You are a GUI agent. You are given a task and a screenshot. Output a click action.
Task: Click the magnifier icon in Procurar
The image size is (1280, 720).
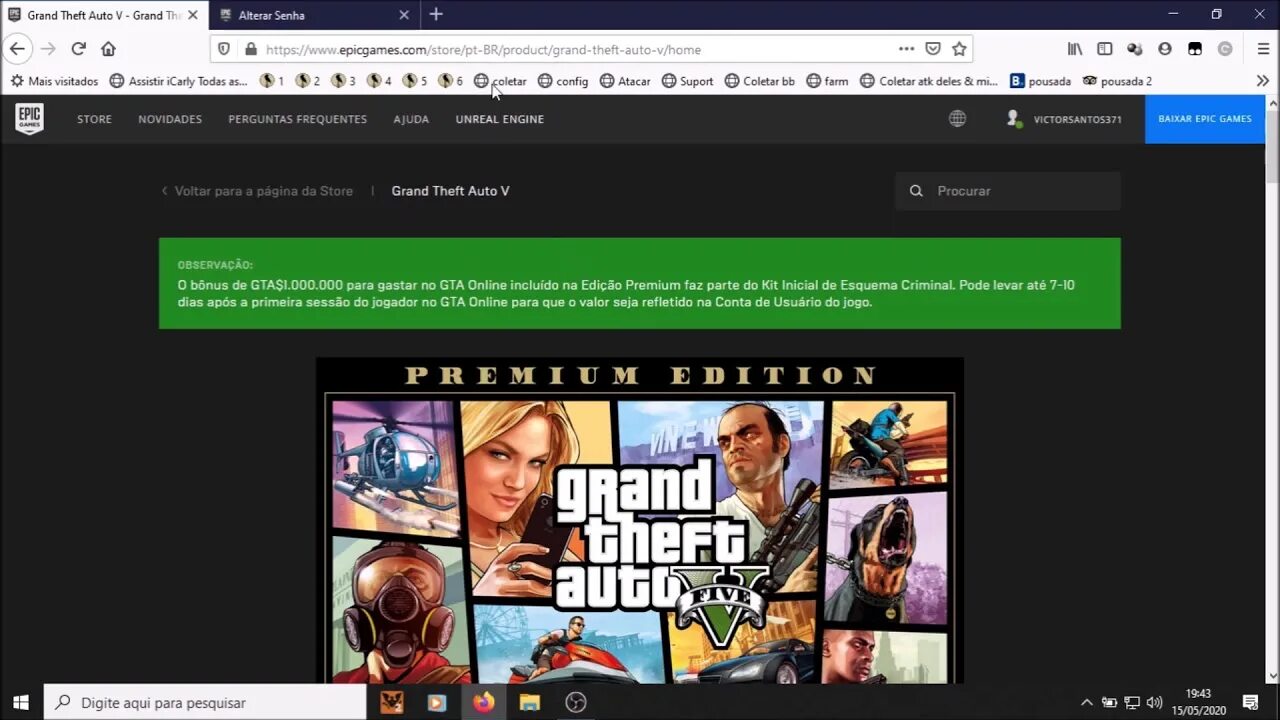916,191
